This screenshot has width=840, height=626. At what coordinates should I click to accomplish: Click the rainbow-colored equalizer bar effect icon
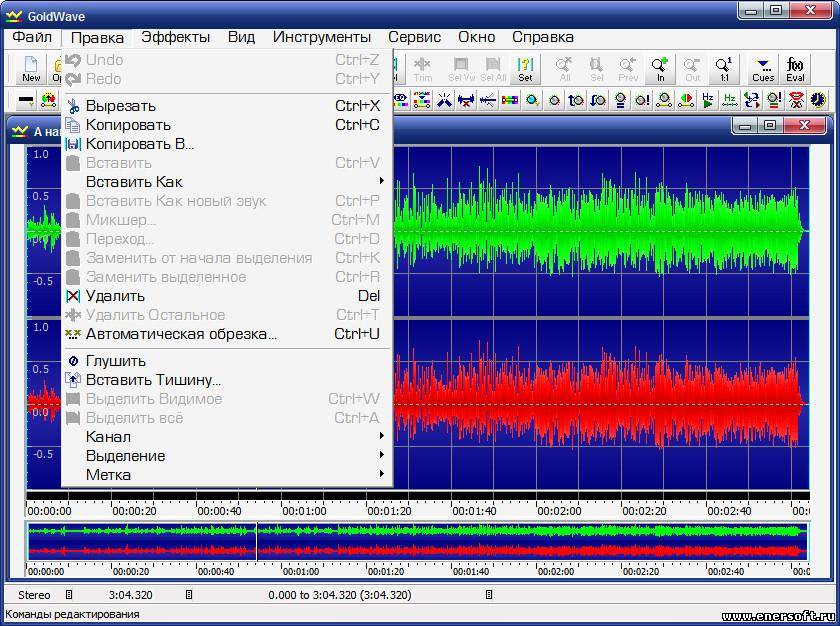[x=509, y=100]
